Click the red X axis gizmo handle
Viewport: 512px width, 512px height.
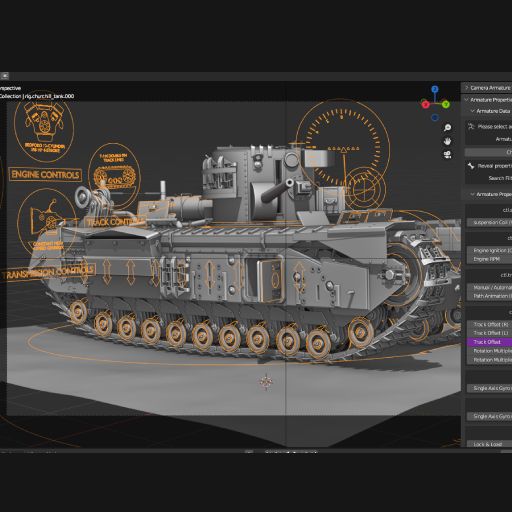point(425,104)
